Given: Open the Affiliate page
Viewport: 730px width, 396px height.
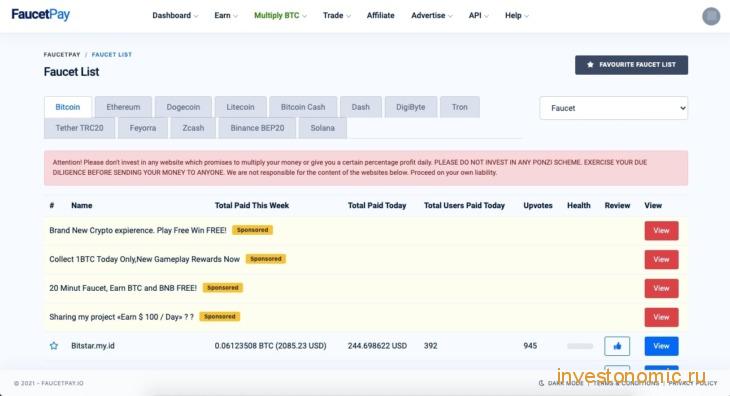Looking at the screenshot, I should (380, 15).
